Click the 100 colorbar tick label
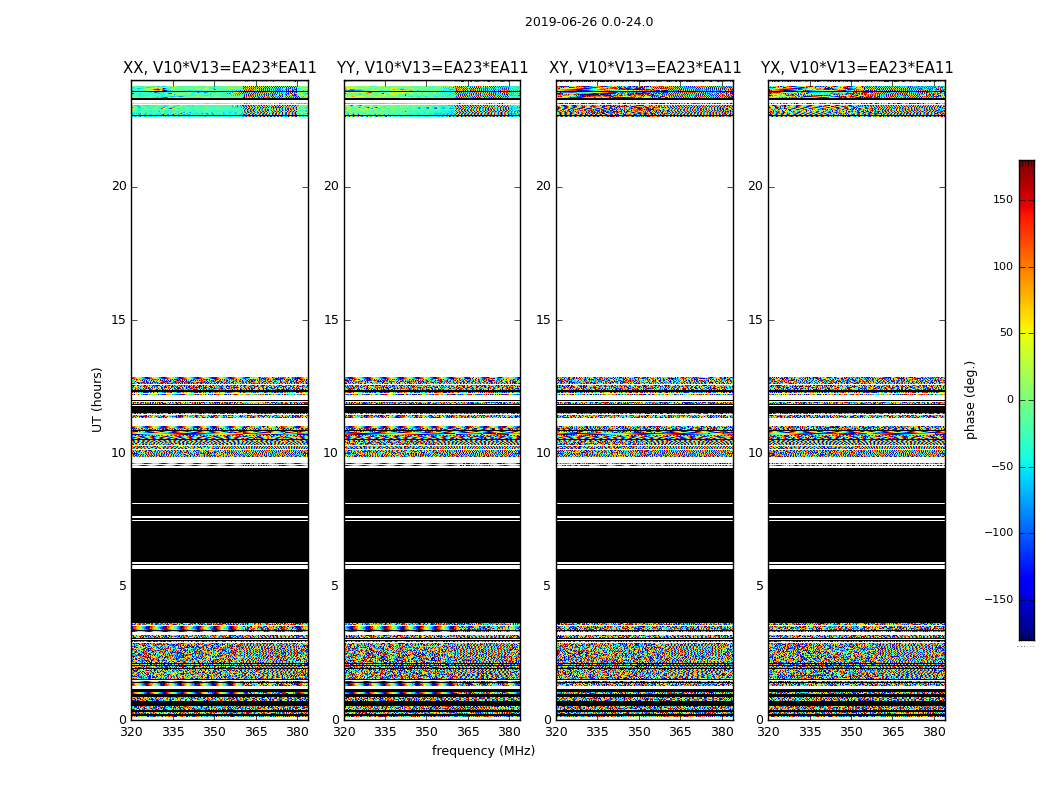 [1003, 266]
